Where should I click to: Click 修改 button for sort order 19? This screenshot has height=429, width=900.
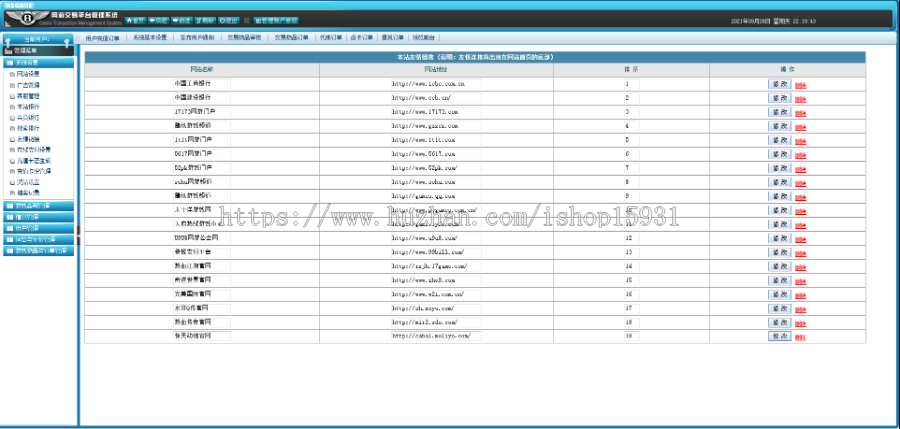(x=779, y=336)
